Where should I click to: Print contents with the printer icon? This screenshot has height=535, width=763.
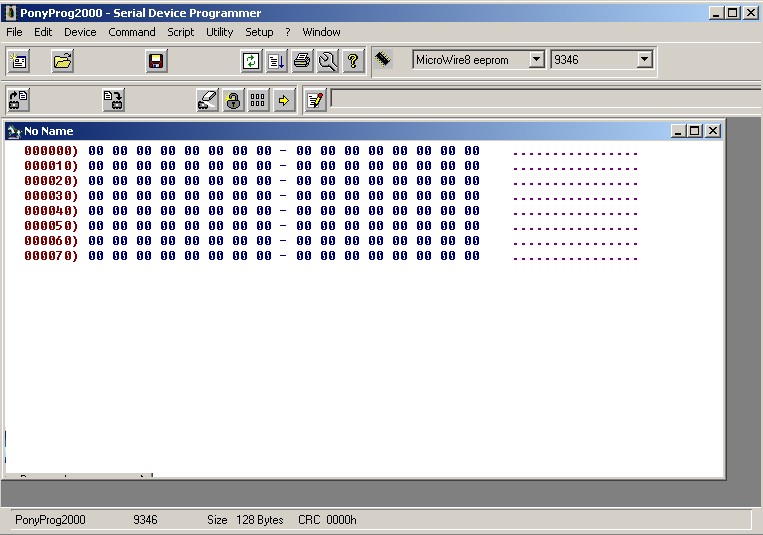pyautogui.click(x=302, y=62)
